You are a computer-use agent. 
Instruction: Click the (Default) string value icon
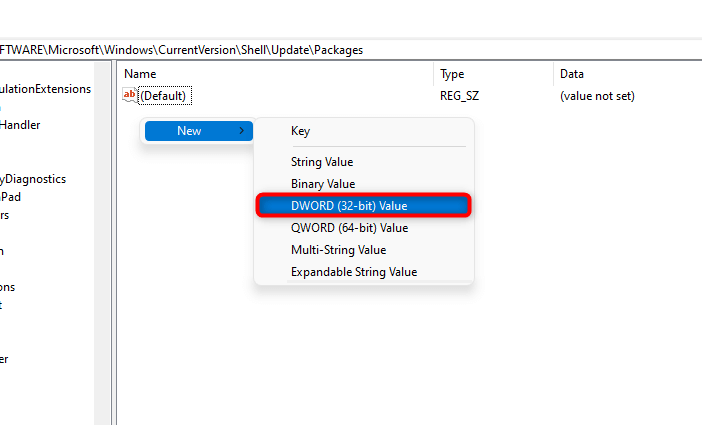(129, 95)
